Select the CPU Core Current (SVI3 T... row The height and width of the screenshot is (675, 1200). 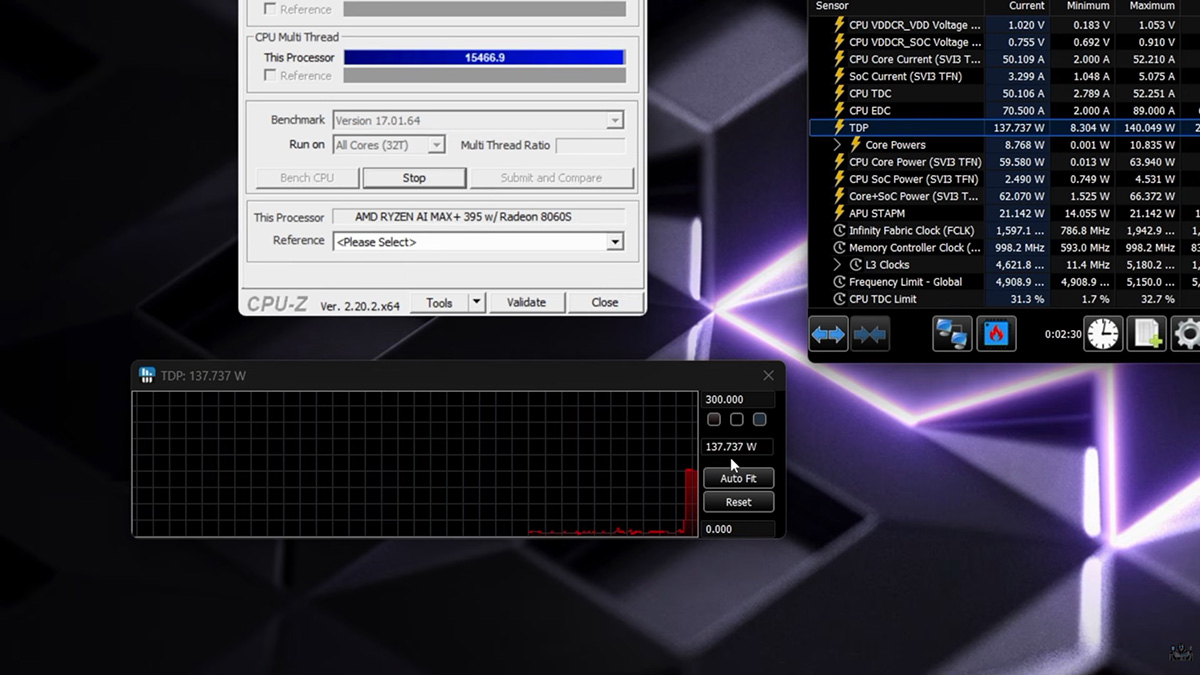(x=1004, y=59)
